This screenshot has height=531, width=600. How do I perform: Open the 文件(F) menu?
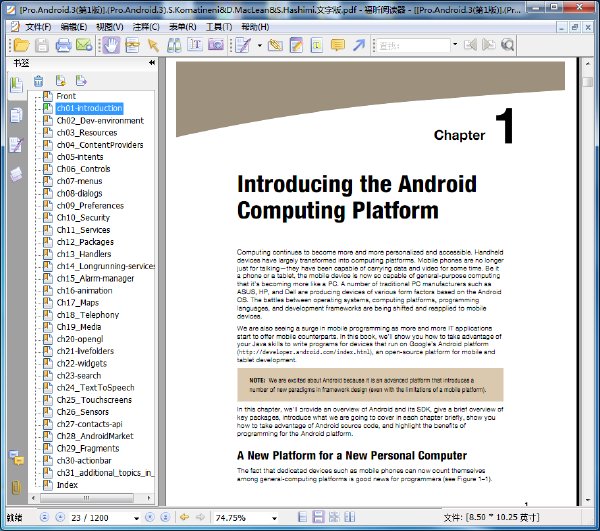38,27
